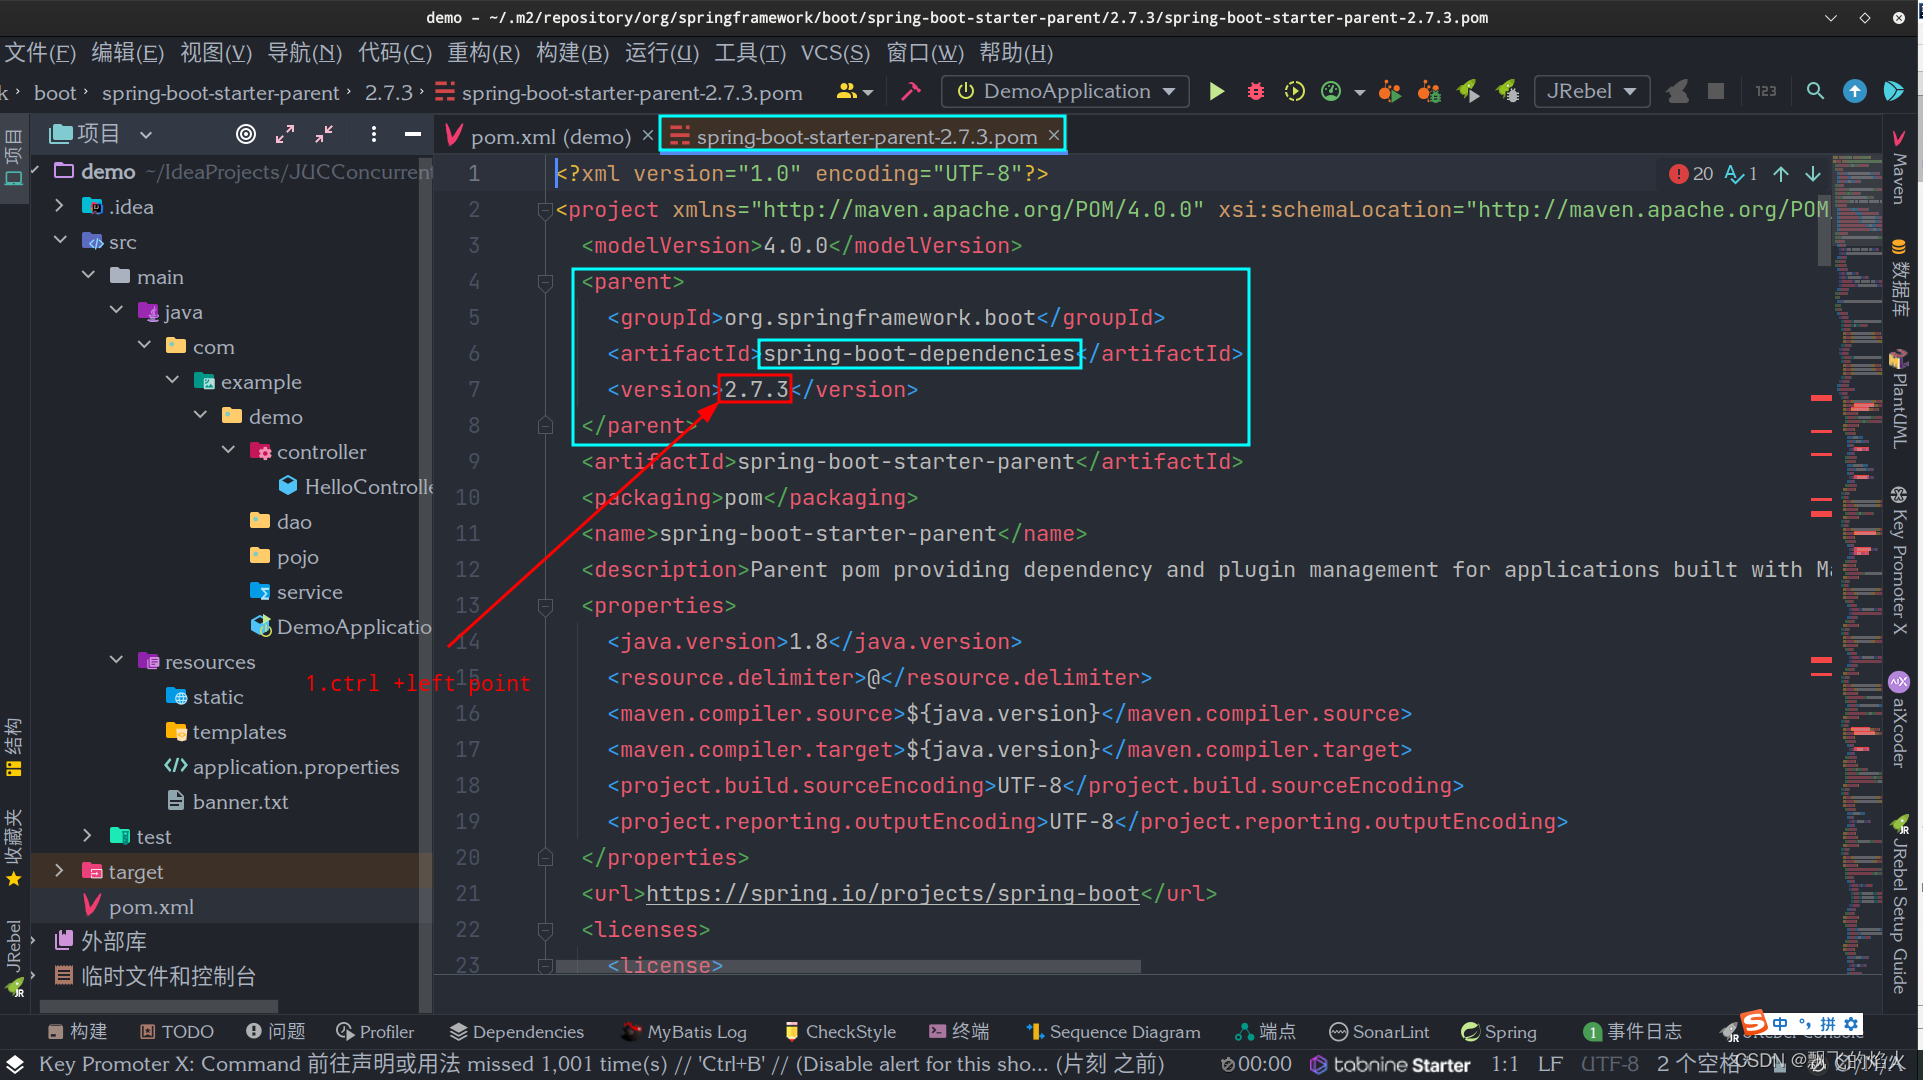Image resolution: width=1923 pixels, height=1080 pixels.
Task: Click the 1:1 cursor position in status bar
Action: point(1506,1065)
